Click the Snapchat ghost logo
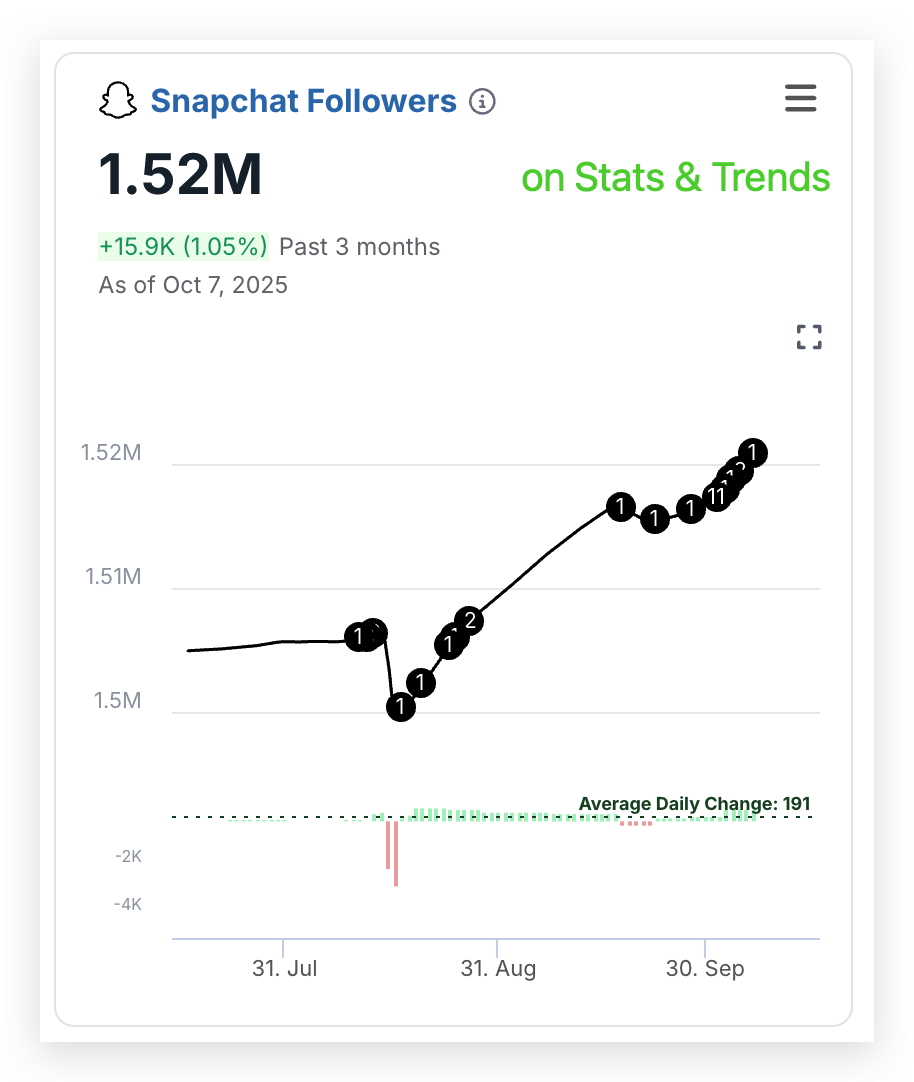The image size is (914, 1082). [x=118, y=102]
